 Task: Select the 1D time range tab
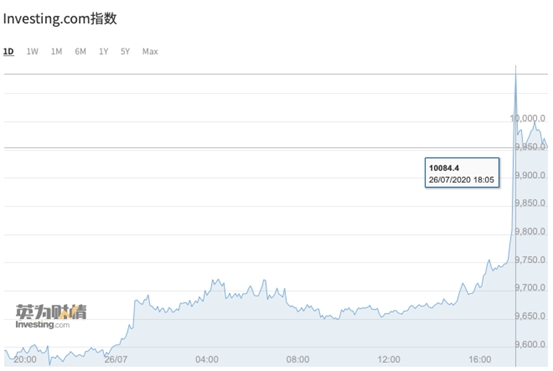pyautogui.click(x=8, y=51)
